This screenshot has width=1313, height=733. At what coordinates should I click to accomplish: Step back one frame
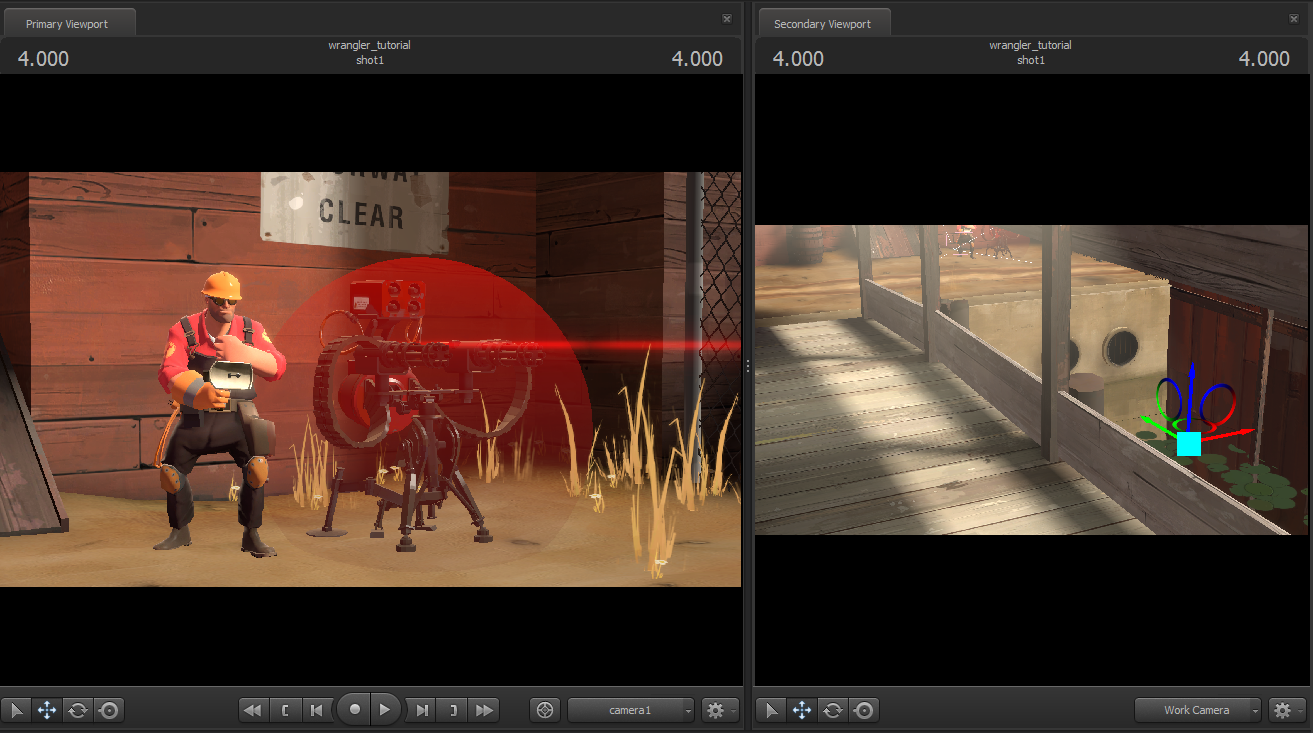[317, 710]
